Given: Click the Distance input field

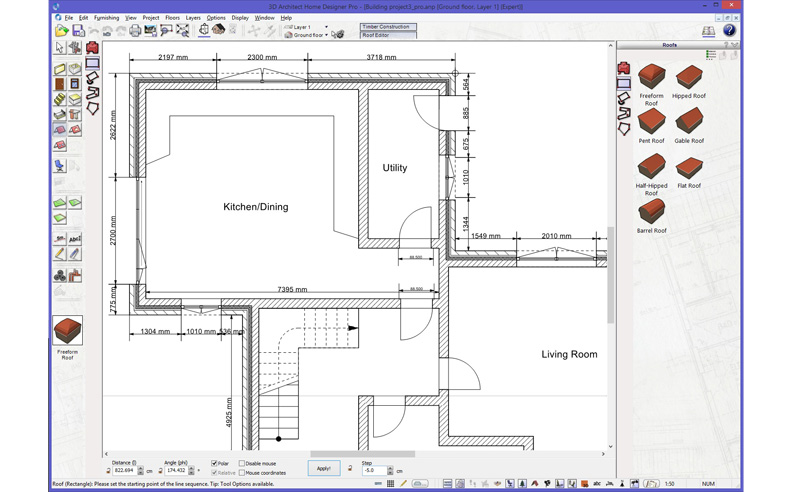Looking at the screenshot, I should pyautogui.click(x=124, y=470).
